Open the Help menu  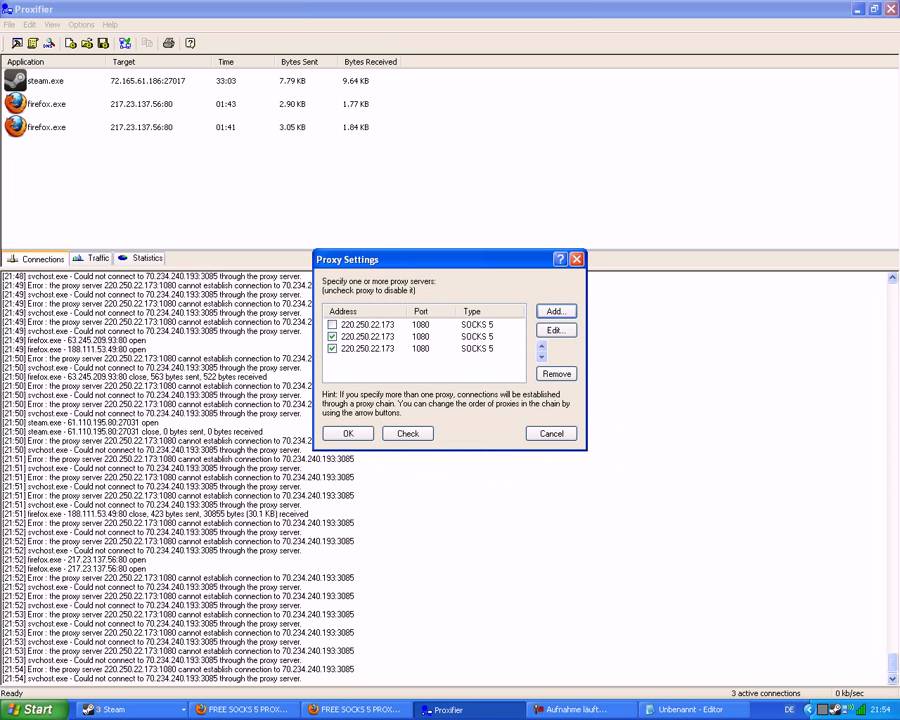pyautogui.click(x=110, y=25)
